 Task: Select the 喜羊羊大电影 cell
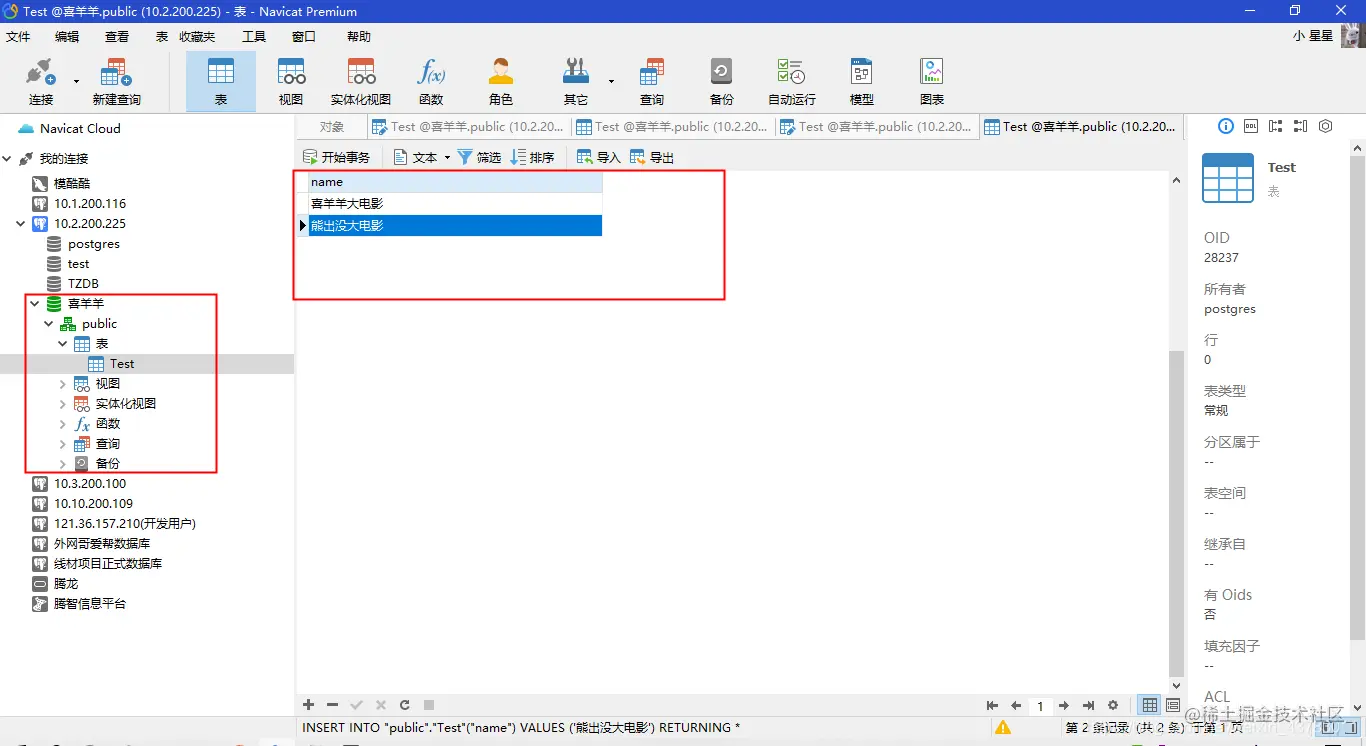(455, 203)
